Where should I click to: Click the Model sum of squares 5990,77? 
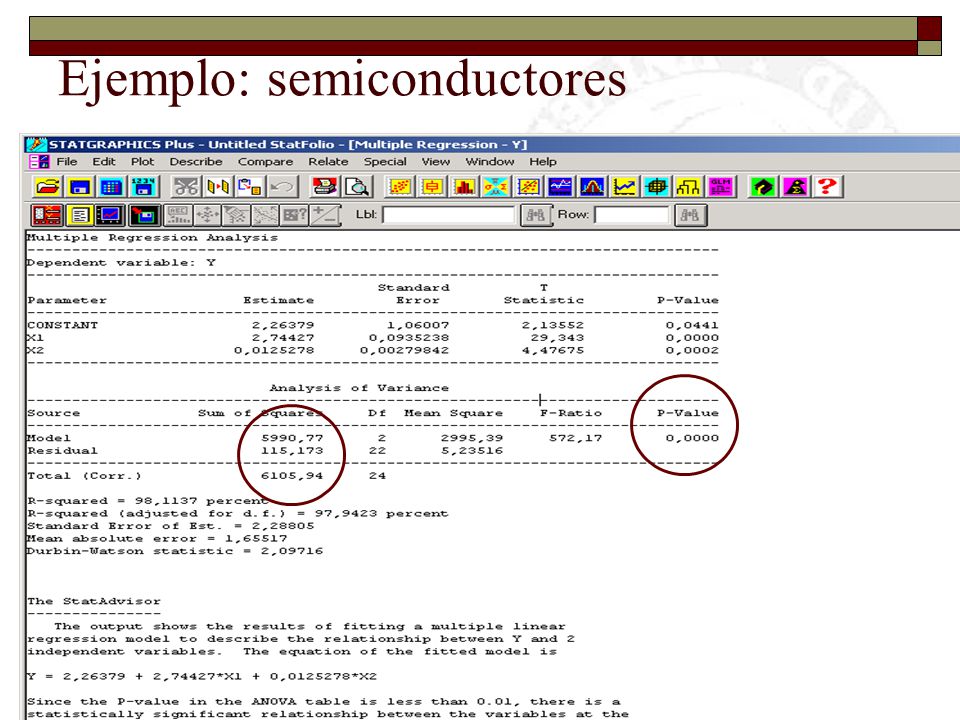[x=292, y=438]
